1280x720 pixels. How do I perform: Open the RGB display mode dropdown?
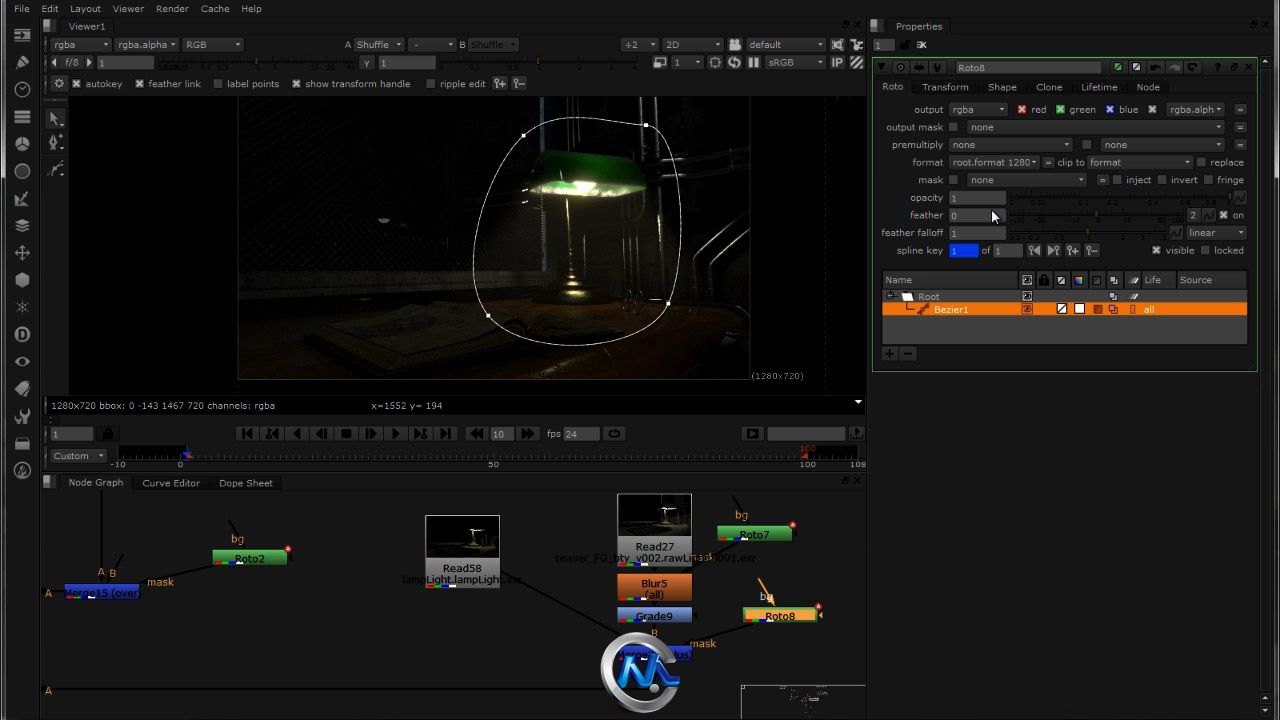[x=212, y=45]
